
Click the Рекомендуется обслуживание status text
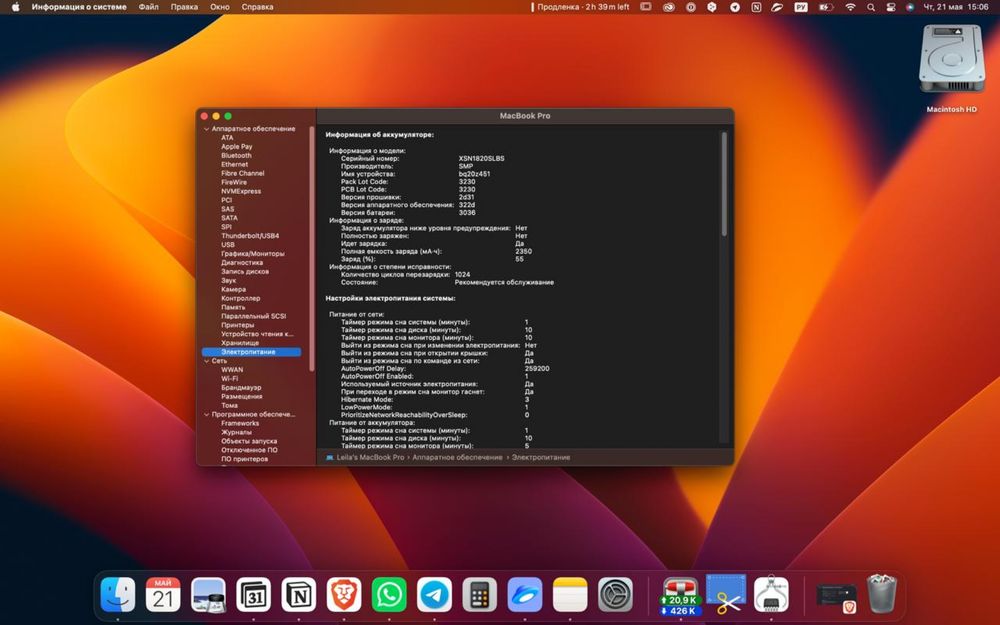point(504,282)
